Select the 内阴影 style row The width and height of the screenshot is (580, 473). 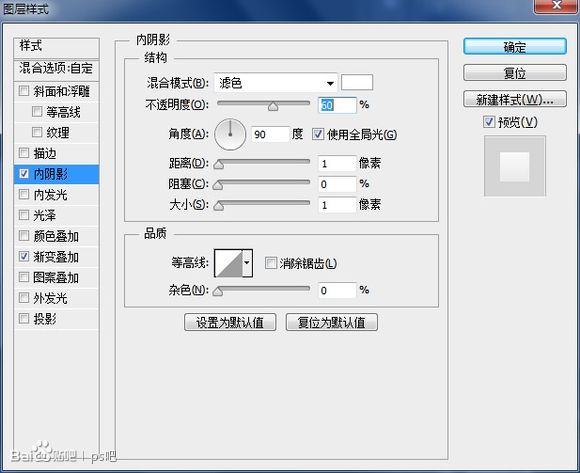(x=56, y=174)
